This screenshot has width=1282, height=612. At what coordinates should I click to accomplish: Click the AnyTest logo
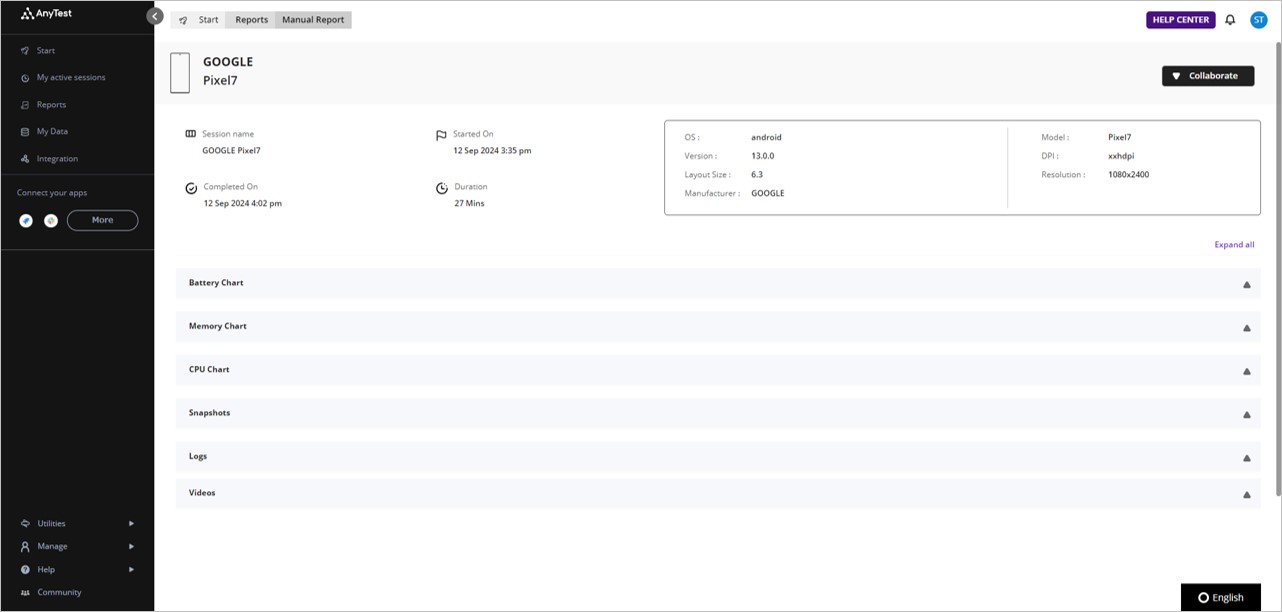click(x=48, y=14)
